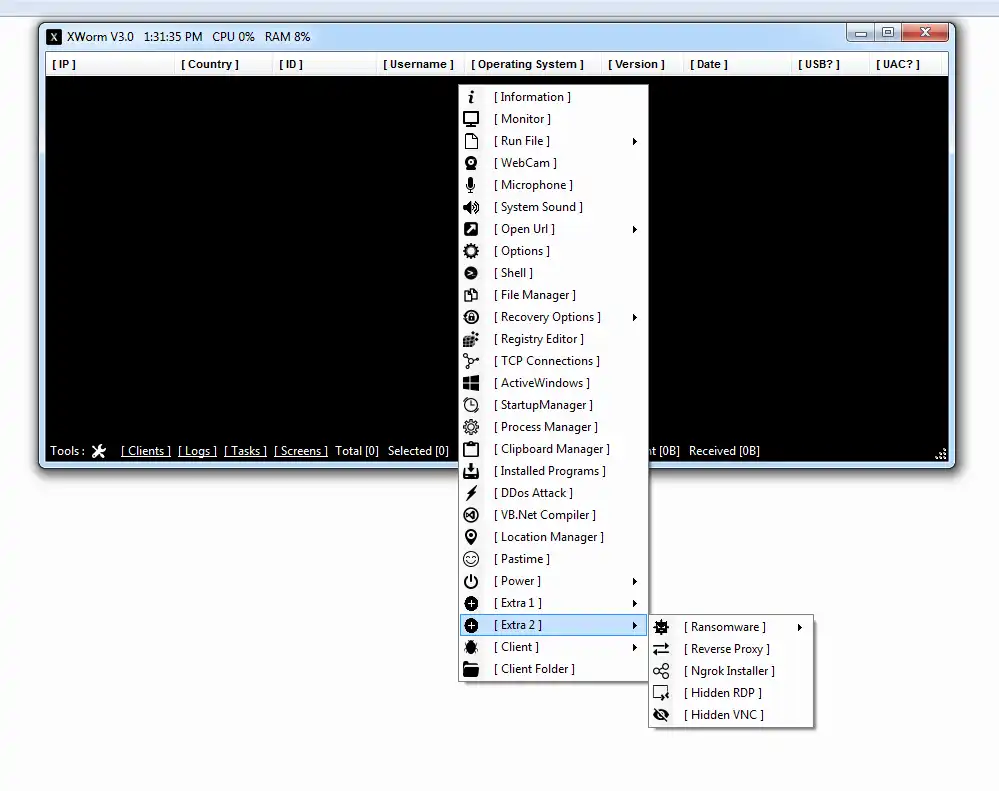Screen dimensions: 999x791
Task: Click the Registry Editor icon
Action: [x=471, y=339]
